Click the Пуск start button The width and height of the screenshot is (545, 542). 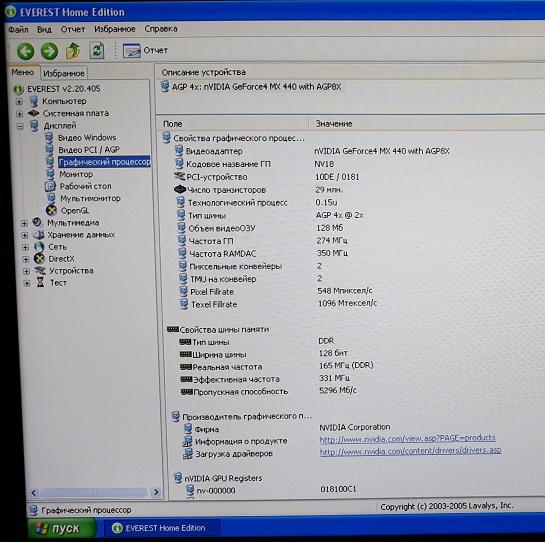click(x=62, y=528)
